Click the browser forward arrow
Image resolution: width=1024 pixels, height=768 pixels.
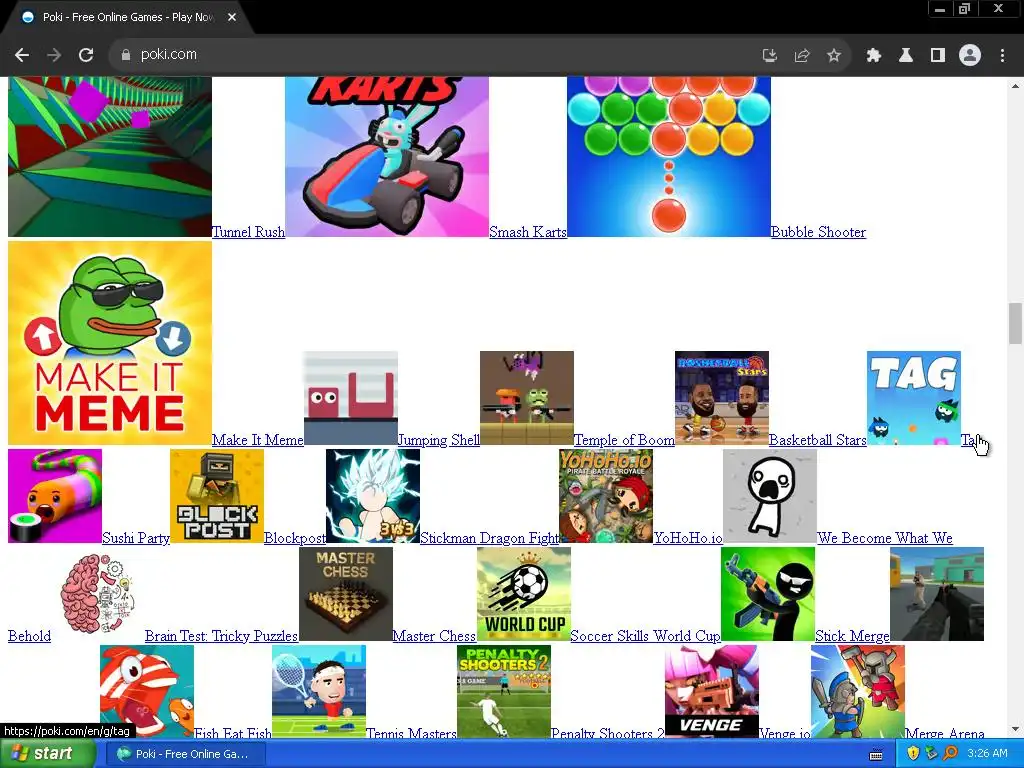54,55
